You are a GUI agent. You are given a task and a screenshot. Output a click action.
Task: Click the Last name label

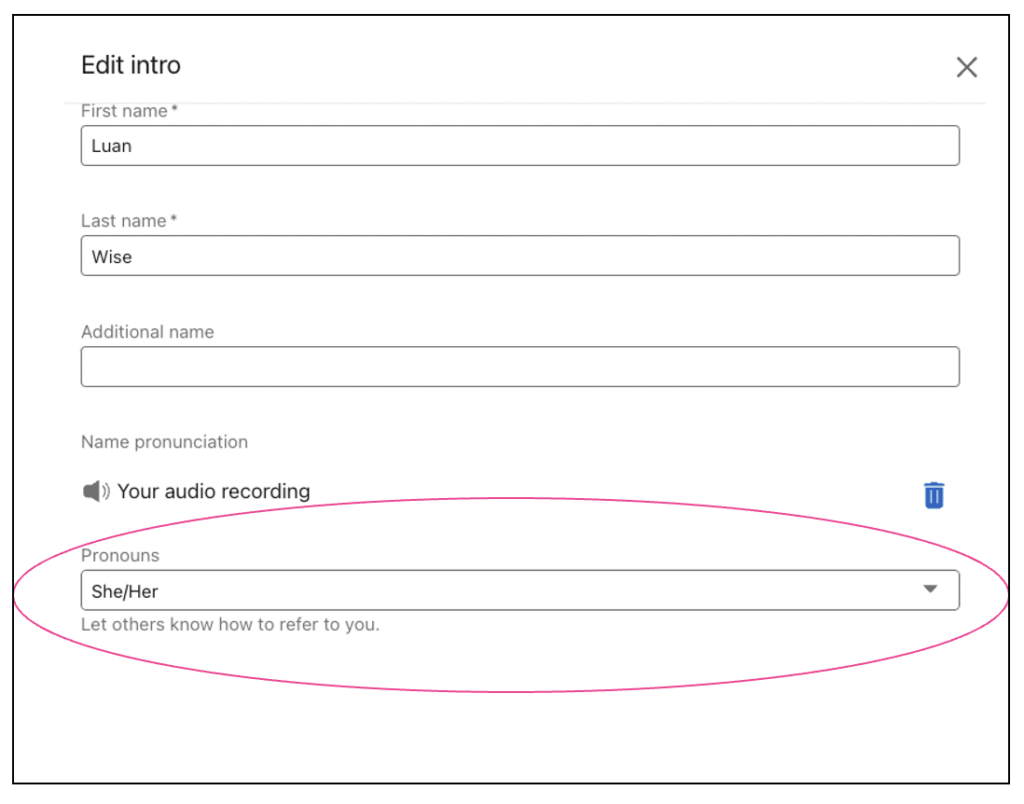(123, 221)
